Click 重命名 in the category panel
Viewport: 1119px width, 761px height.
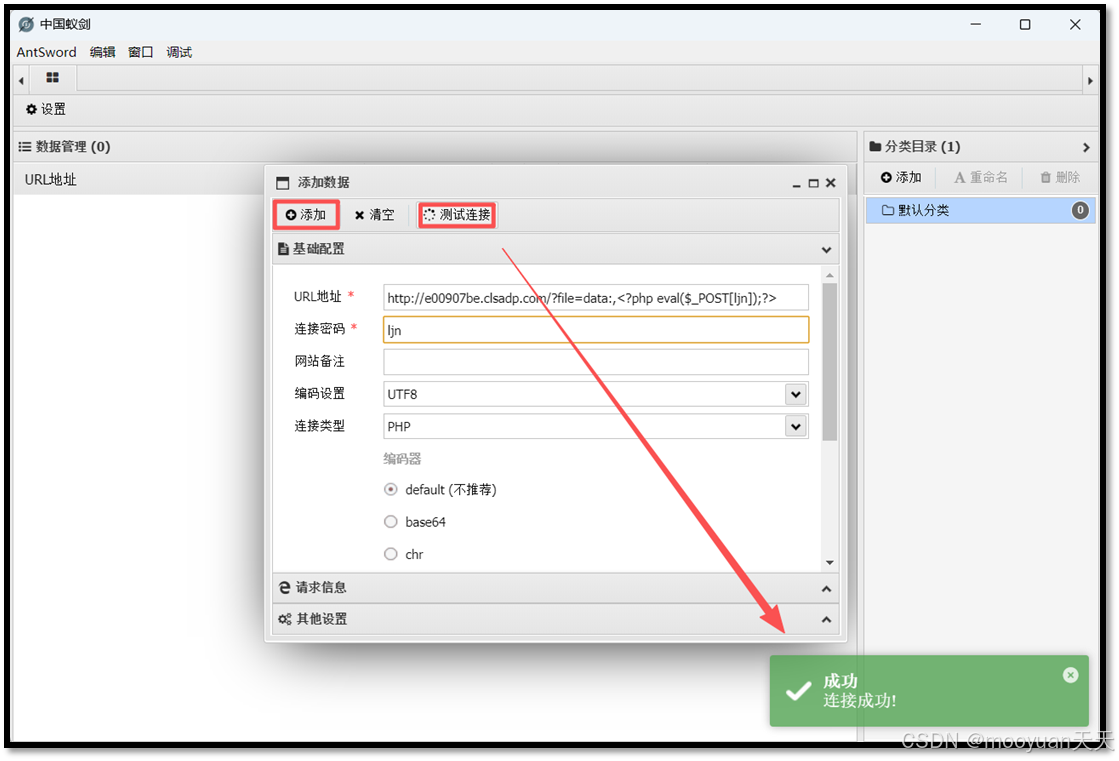(x=981, y=177)
